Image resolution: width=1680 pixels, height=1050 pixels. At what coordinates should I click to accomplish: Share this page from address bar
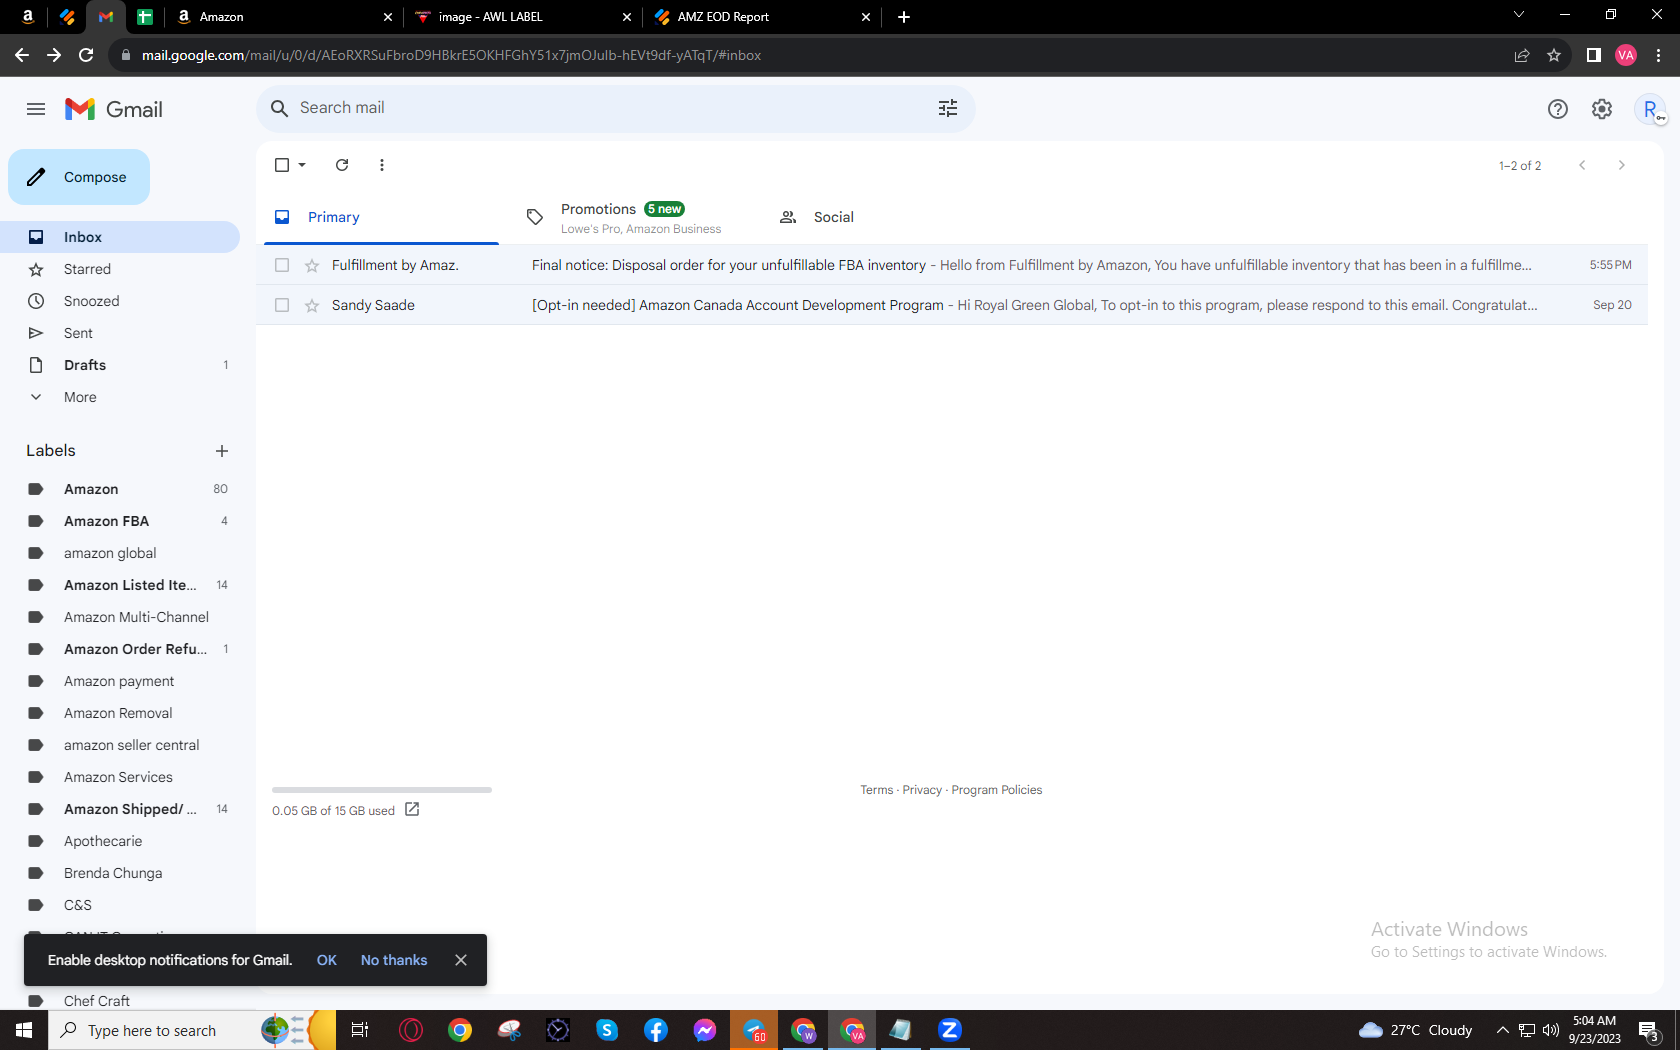[x=1522, y=55]
